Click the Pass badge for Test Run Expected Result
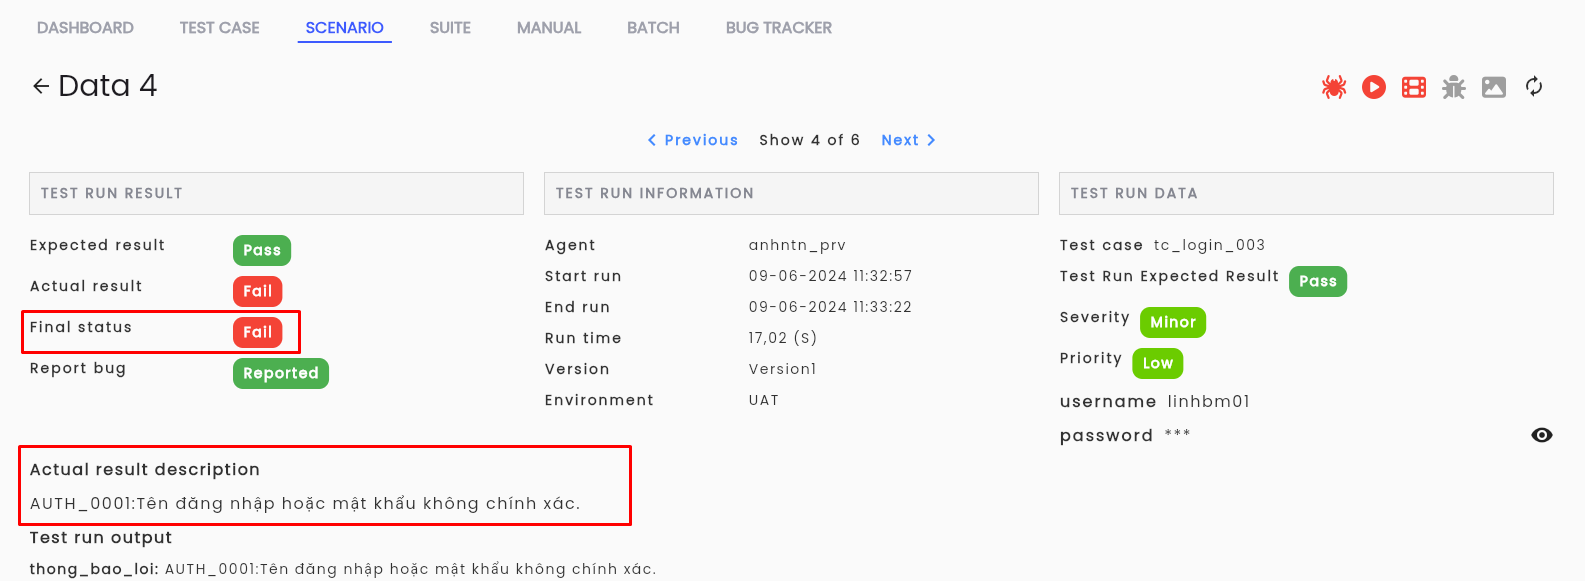The width and height of the screenshot is (1585, 581). [1318, 281]
